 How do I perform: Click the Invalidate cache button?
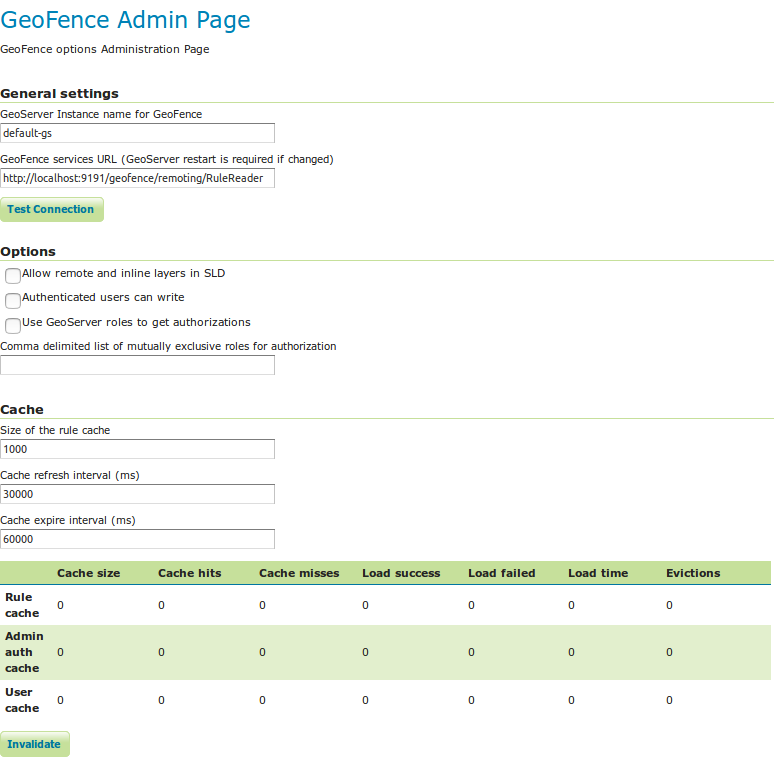pos(34,744)
